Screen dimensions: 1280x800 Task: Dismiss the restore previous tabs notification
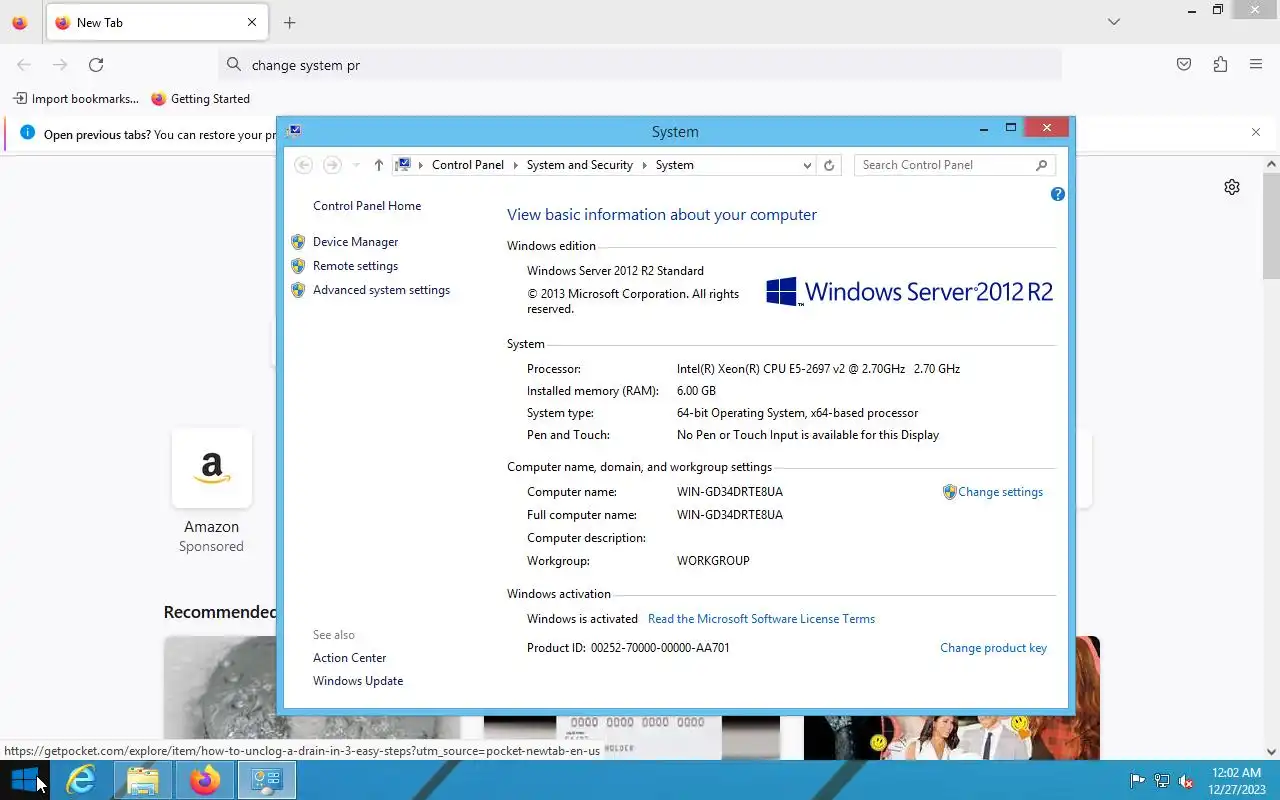[1256, 132]
